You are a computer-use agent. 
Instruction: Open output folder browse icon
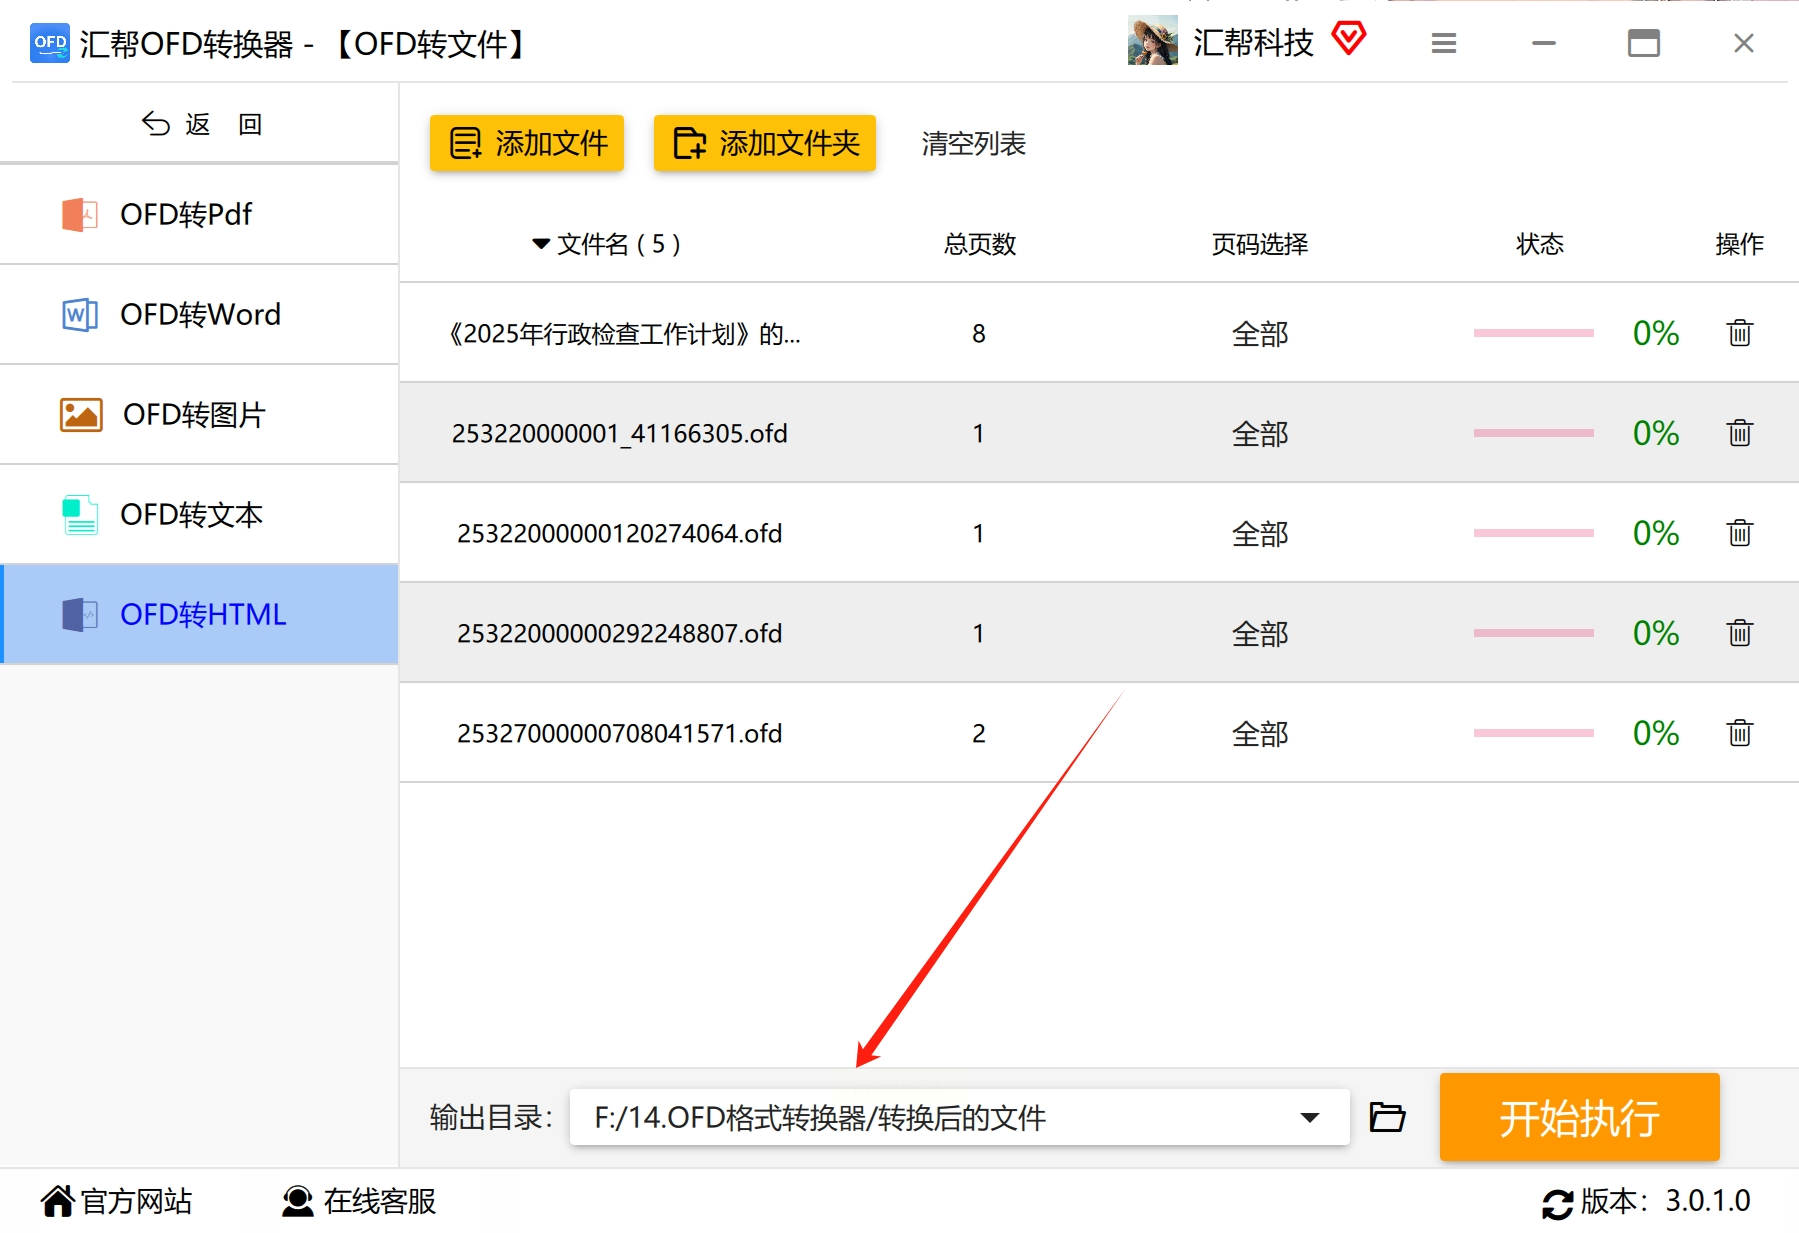1387,1117
